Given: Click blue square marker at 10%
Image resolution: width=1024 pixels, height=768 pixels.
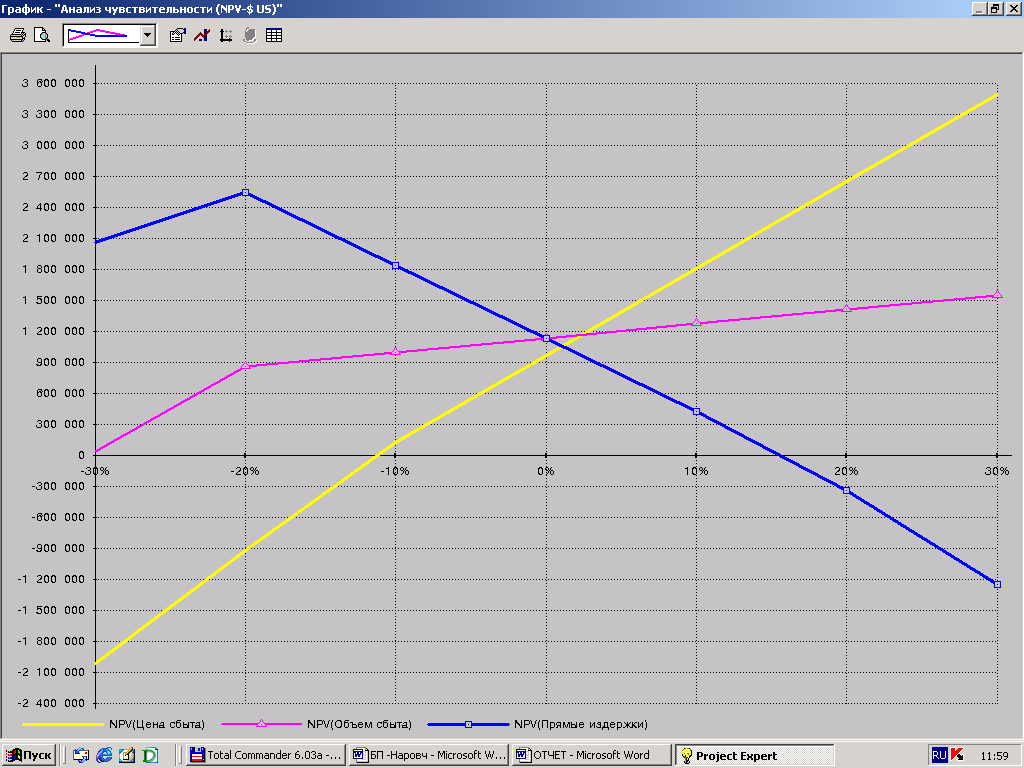Looking at the screenshot, I should tap(696, 411).
